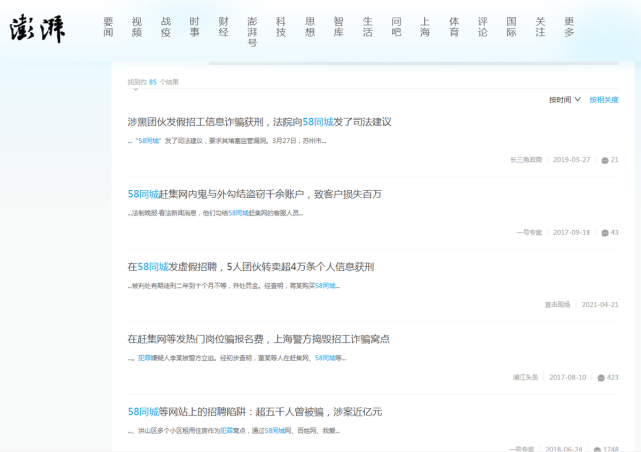Click the date 2019-03-27
The width and height of the screenshot is (641, 452).
[572, 160]
